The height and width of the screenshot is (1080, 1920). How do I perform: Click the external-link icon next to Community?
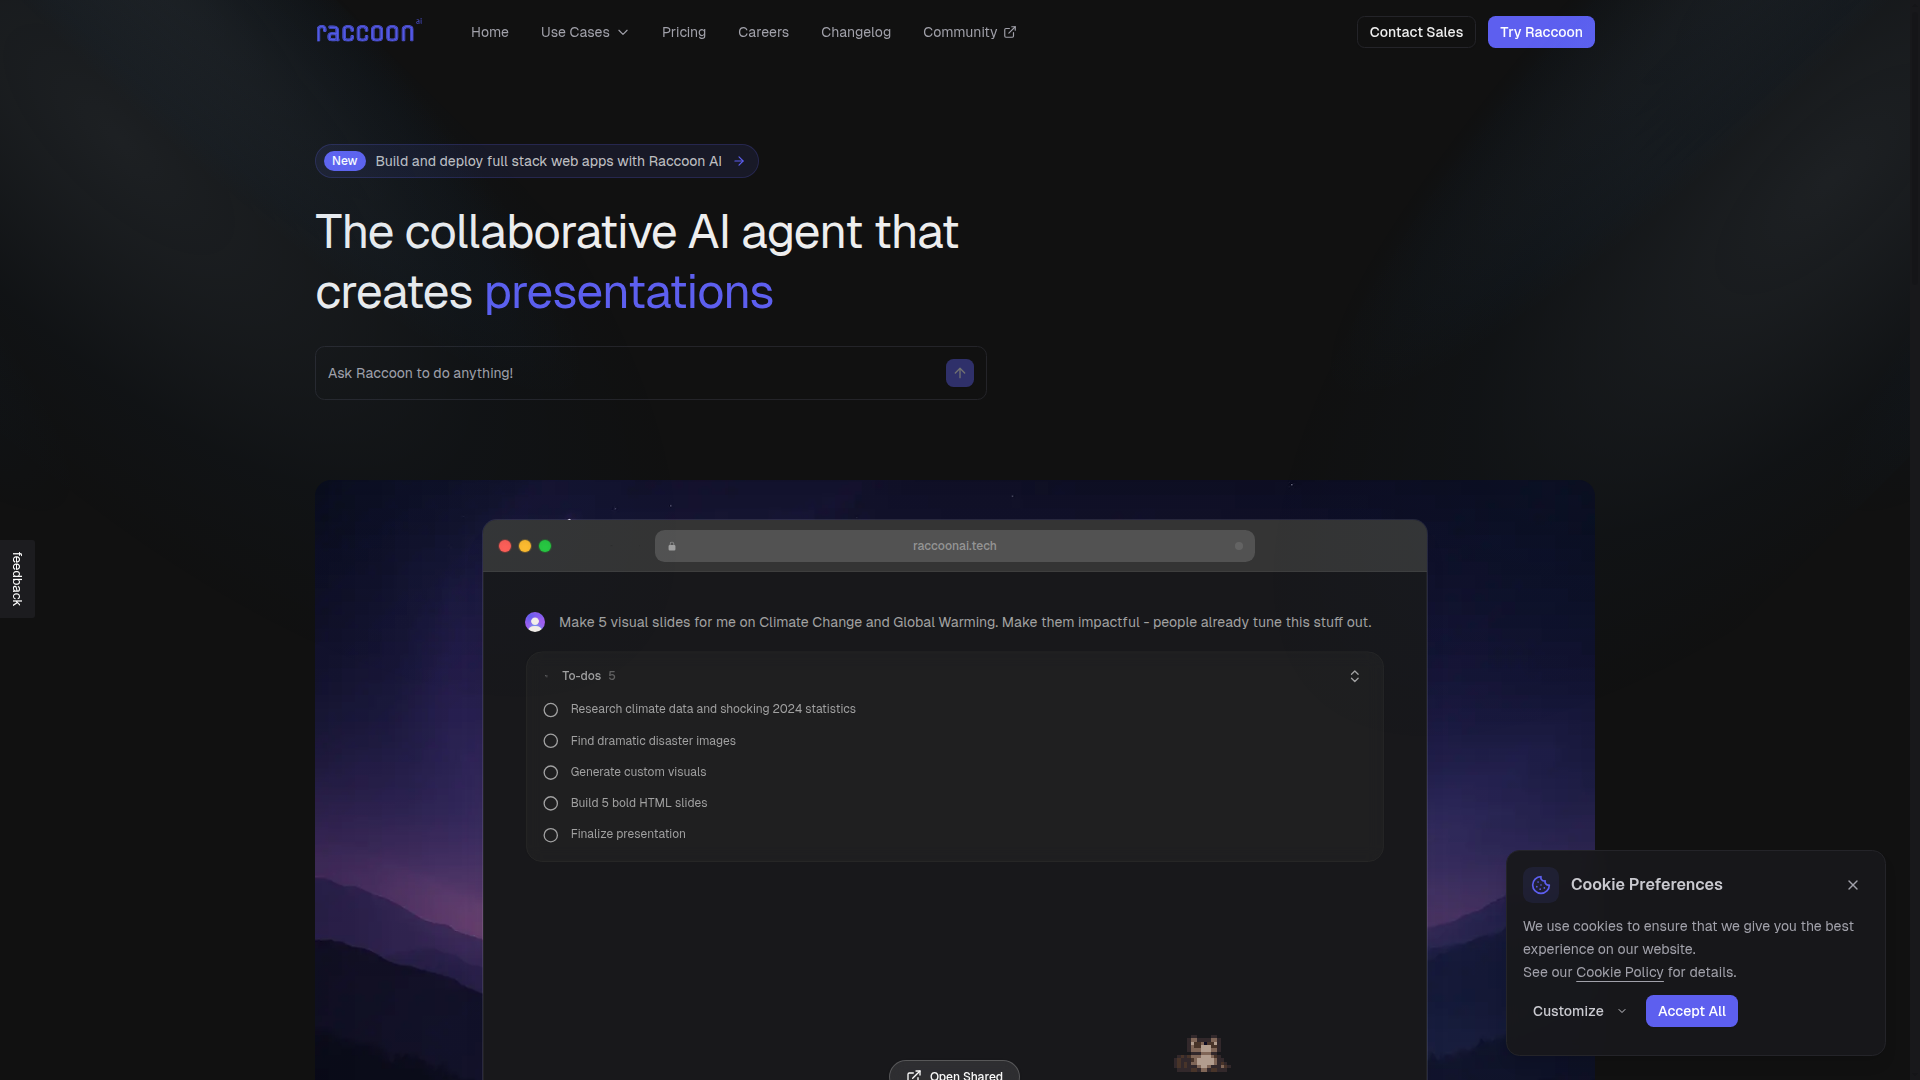1010,31
